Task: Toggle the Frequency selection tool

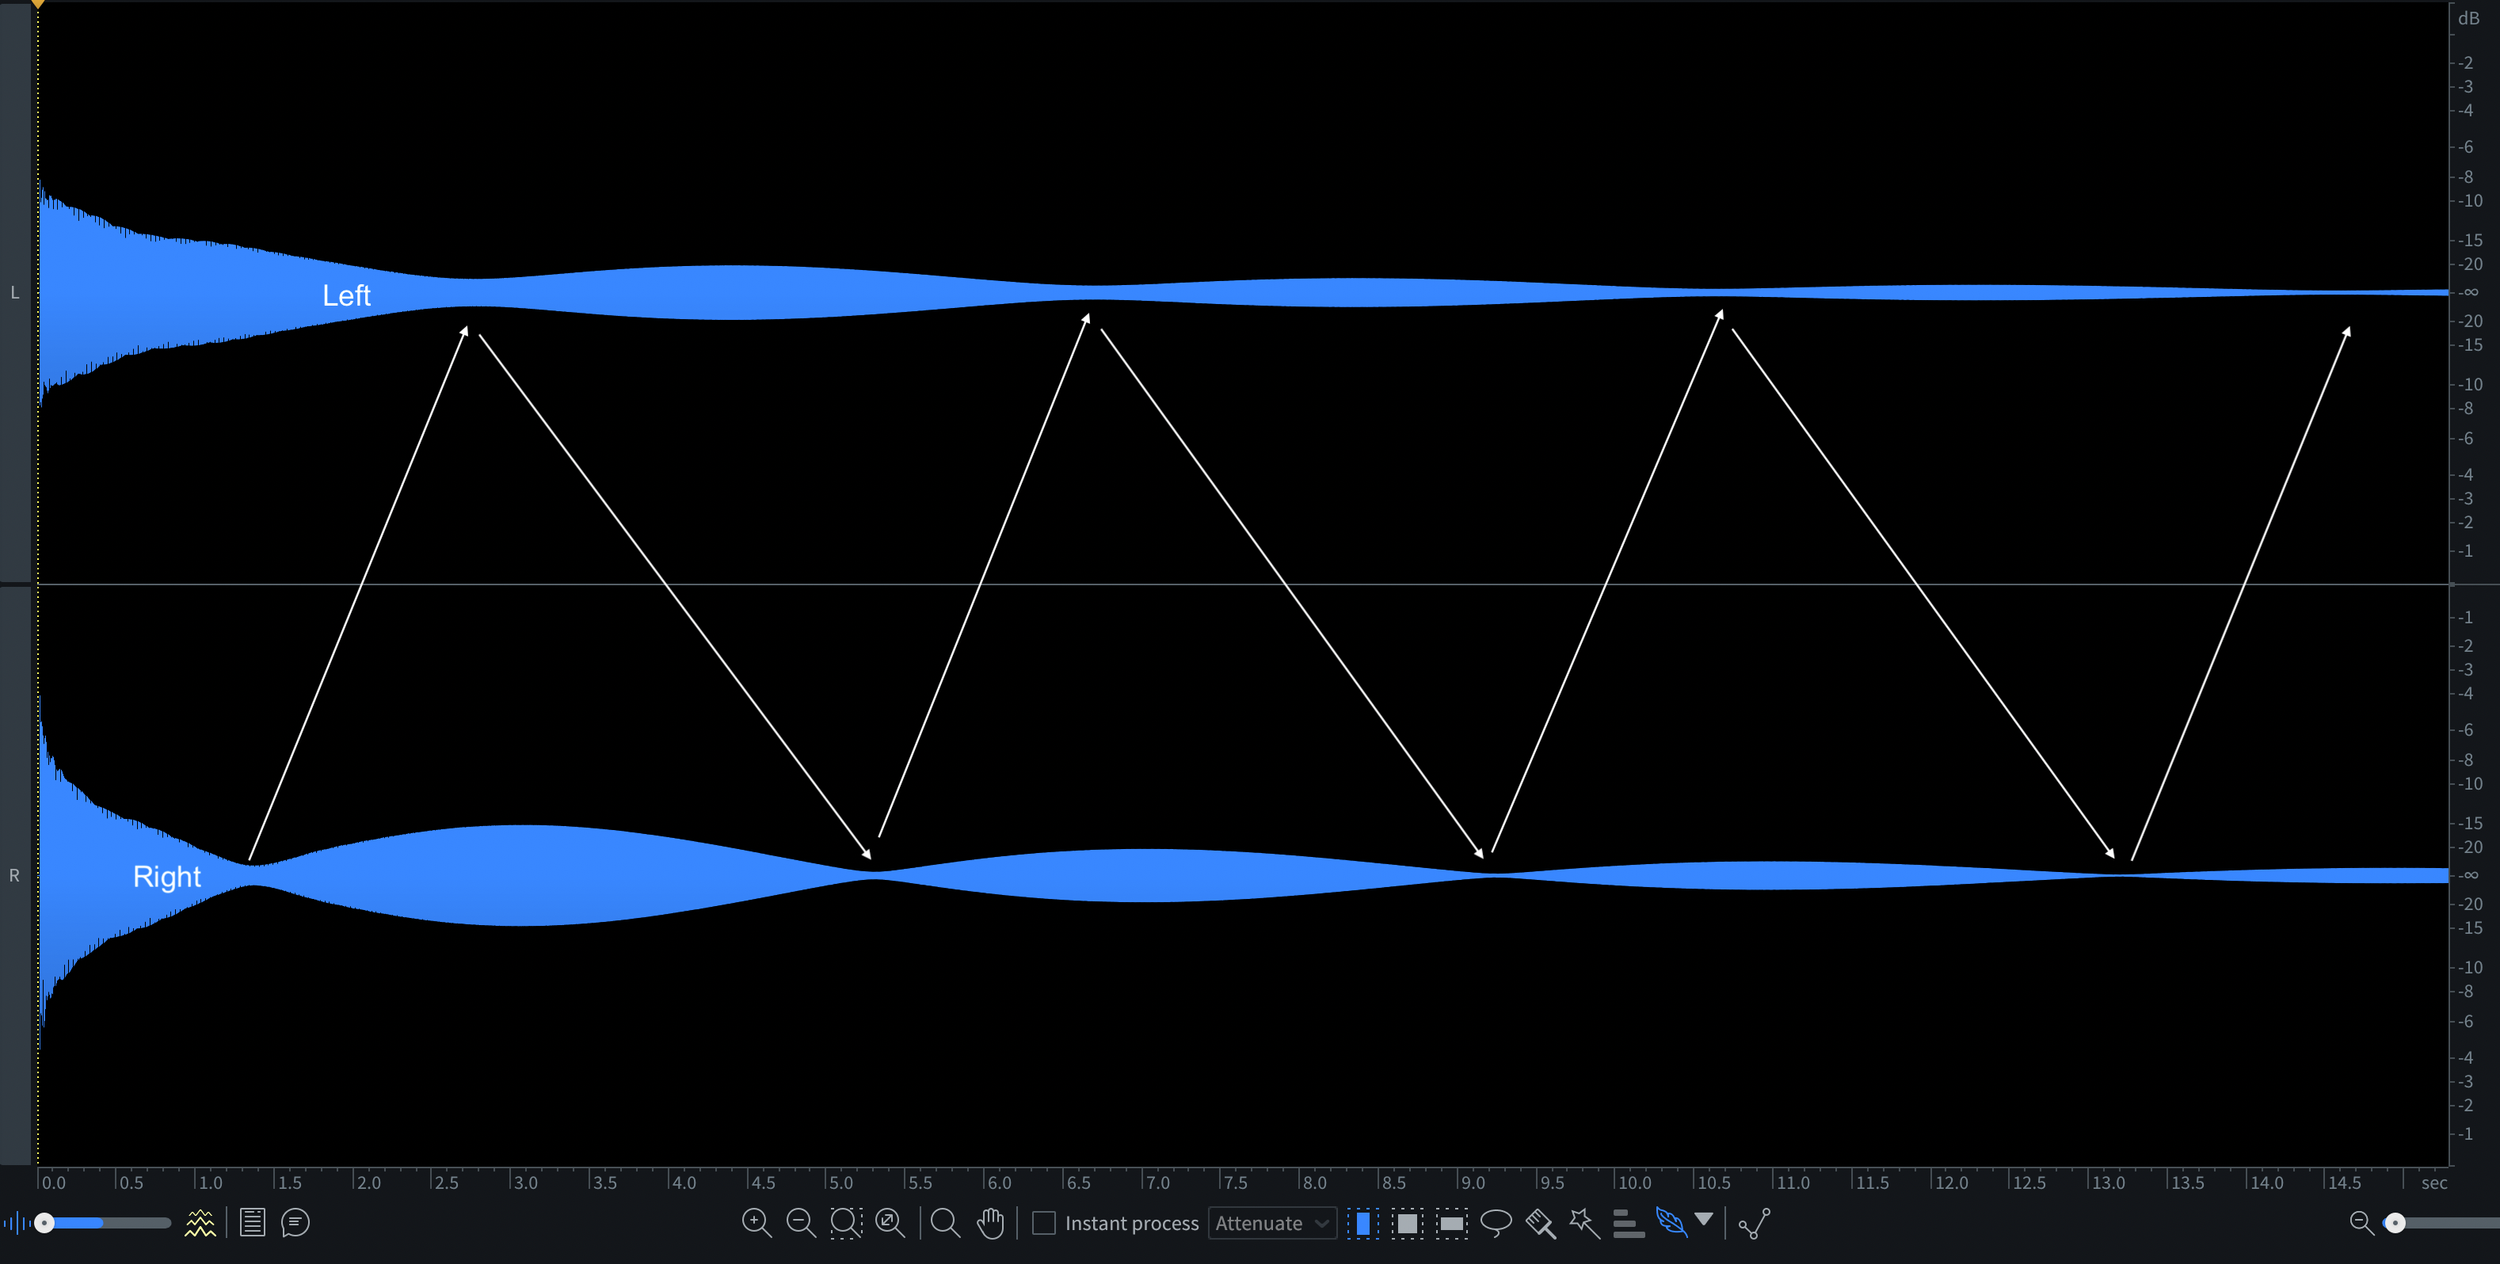Action: [x=1451, y=1222]
